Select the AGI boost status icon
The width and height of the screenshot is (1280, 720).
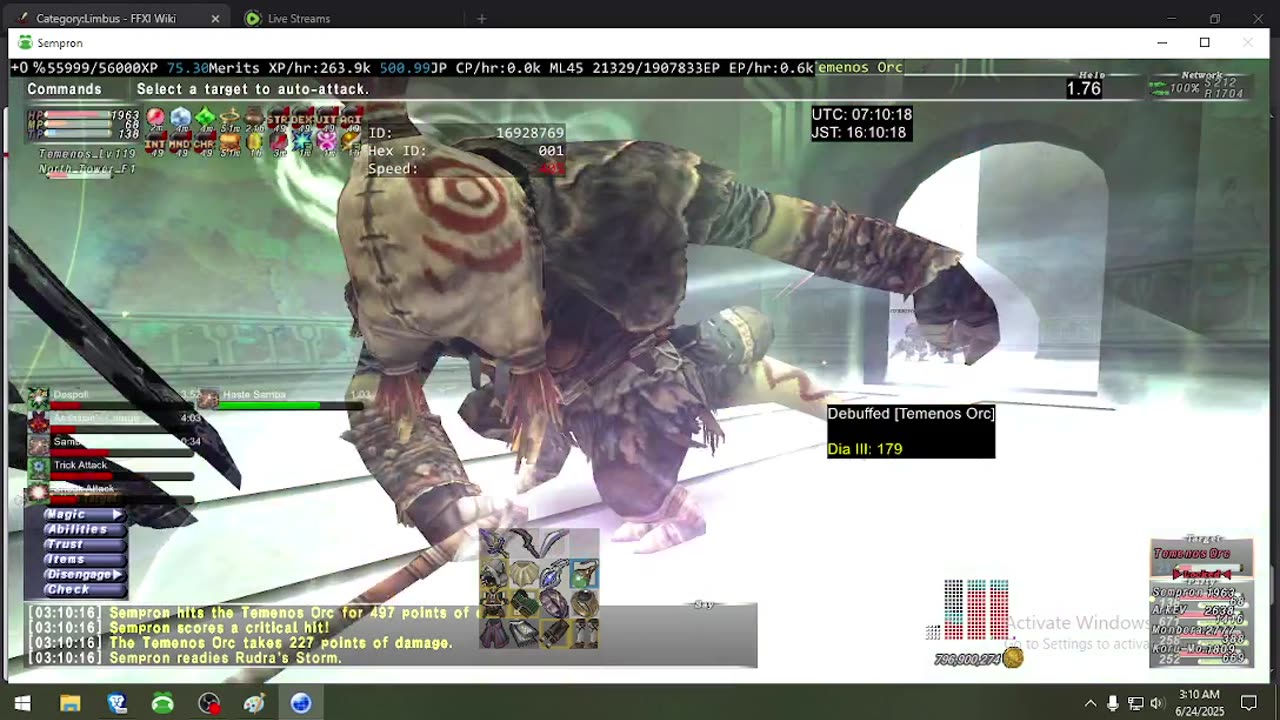351,118
